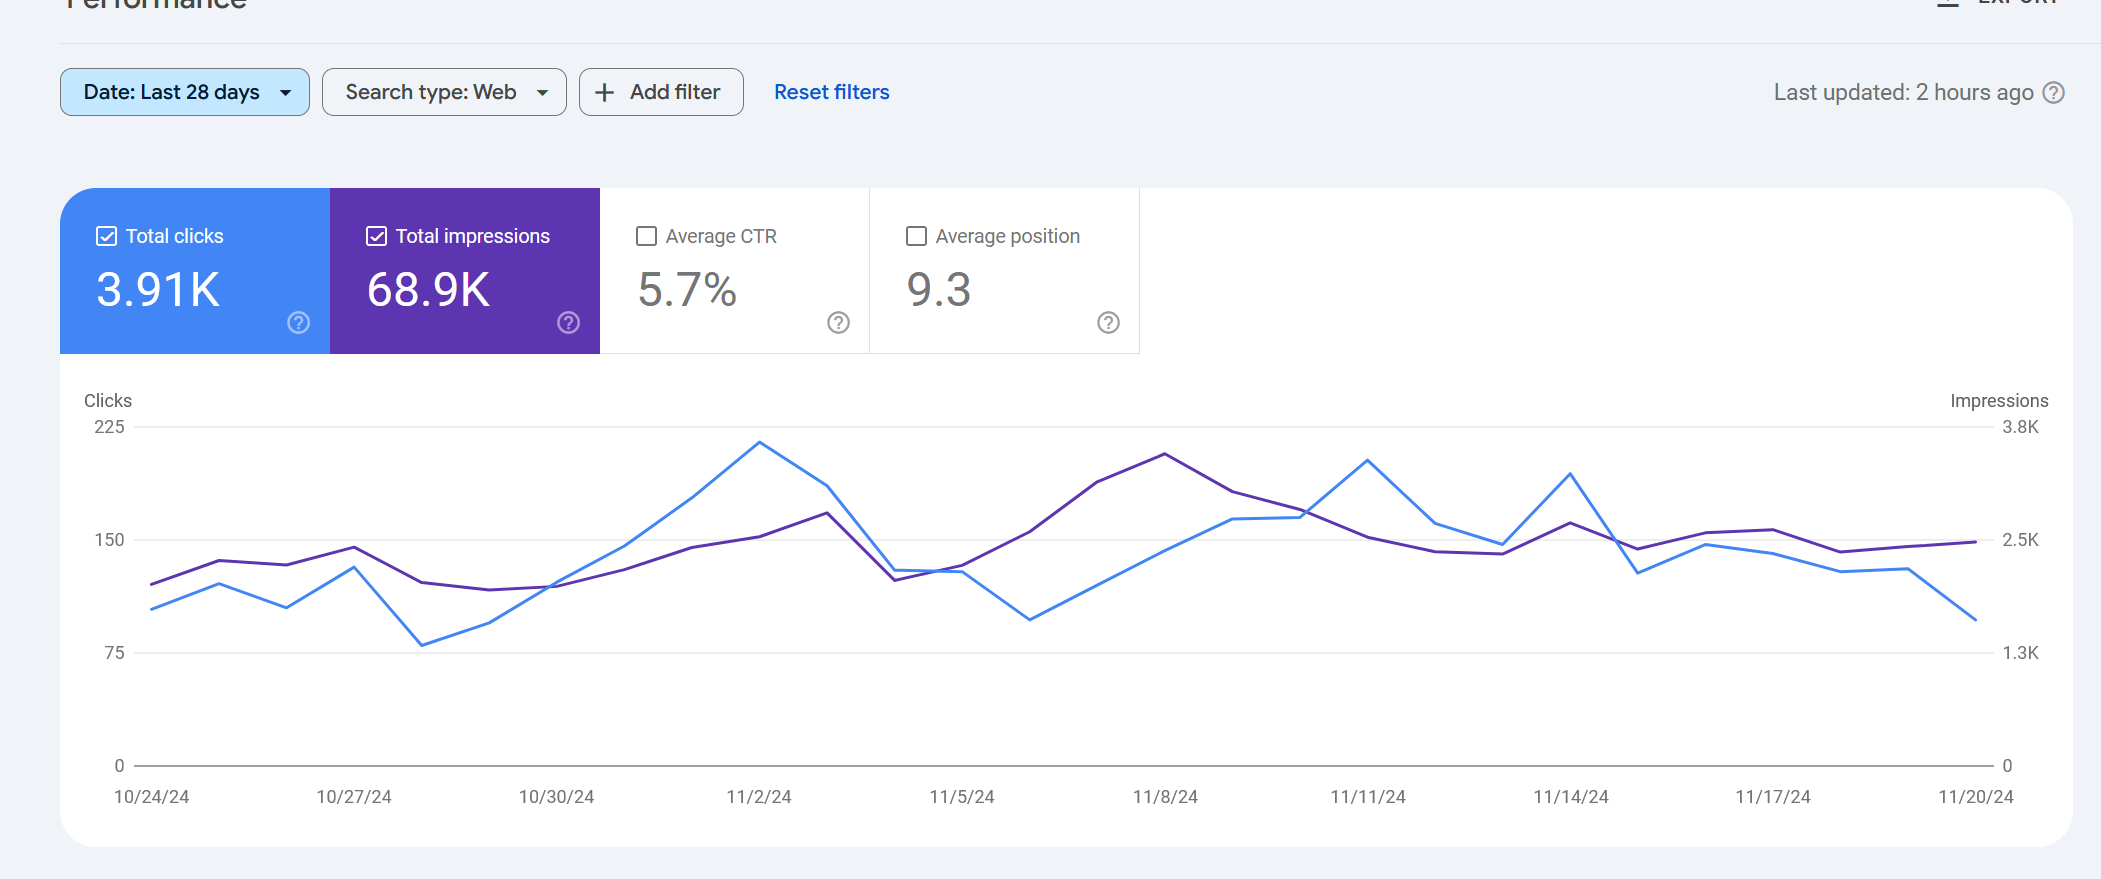This screenshot has height=879, width=2101.
Task: Enable the Average position checkbox
Action: (916, 236)
